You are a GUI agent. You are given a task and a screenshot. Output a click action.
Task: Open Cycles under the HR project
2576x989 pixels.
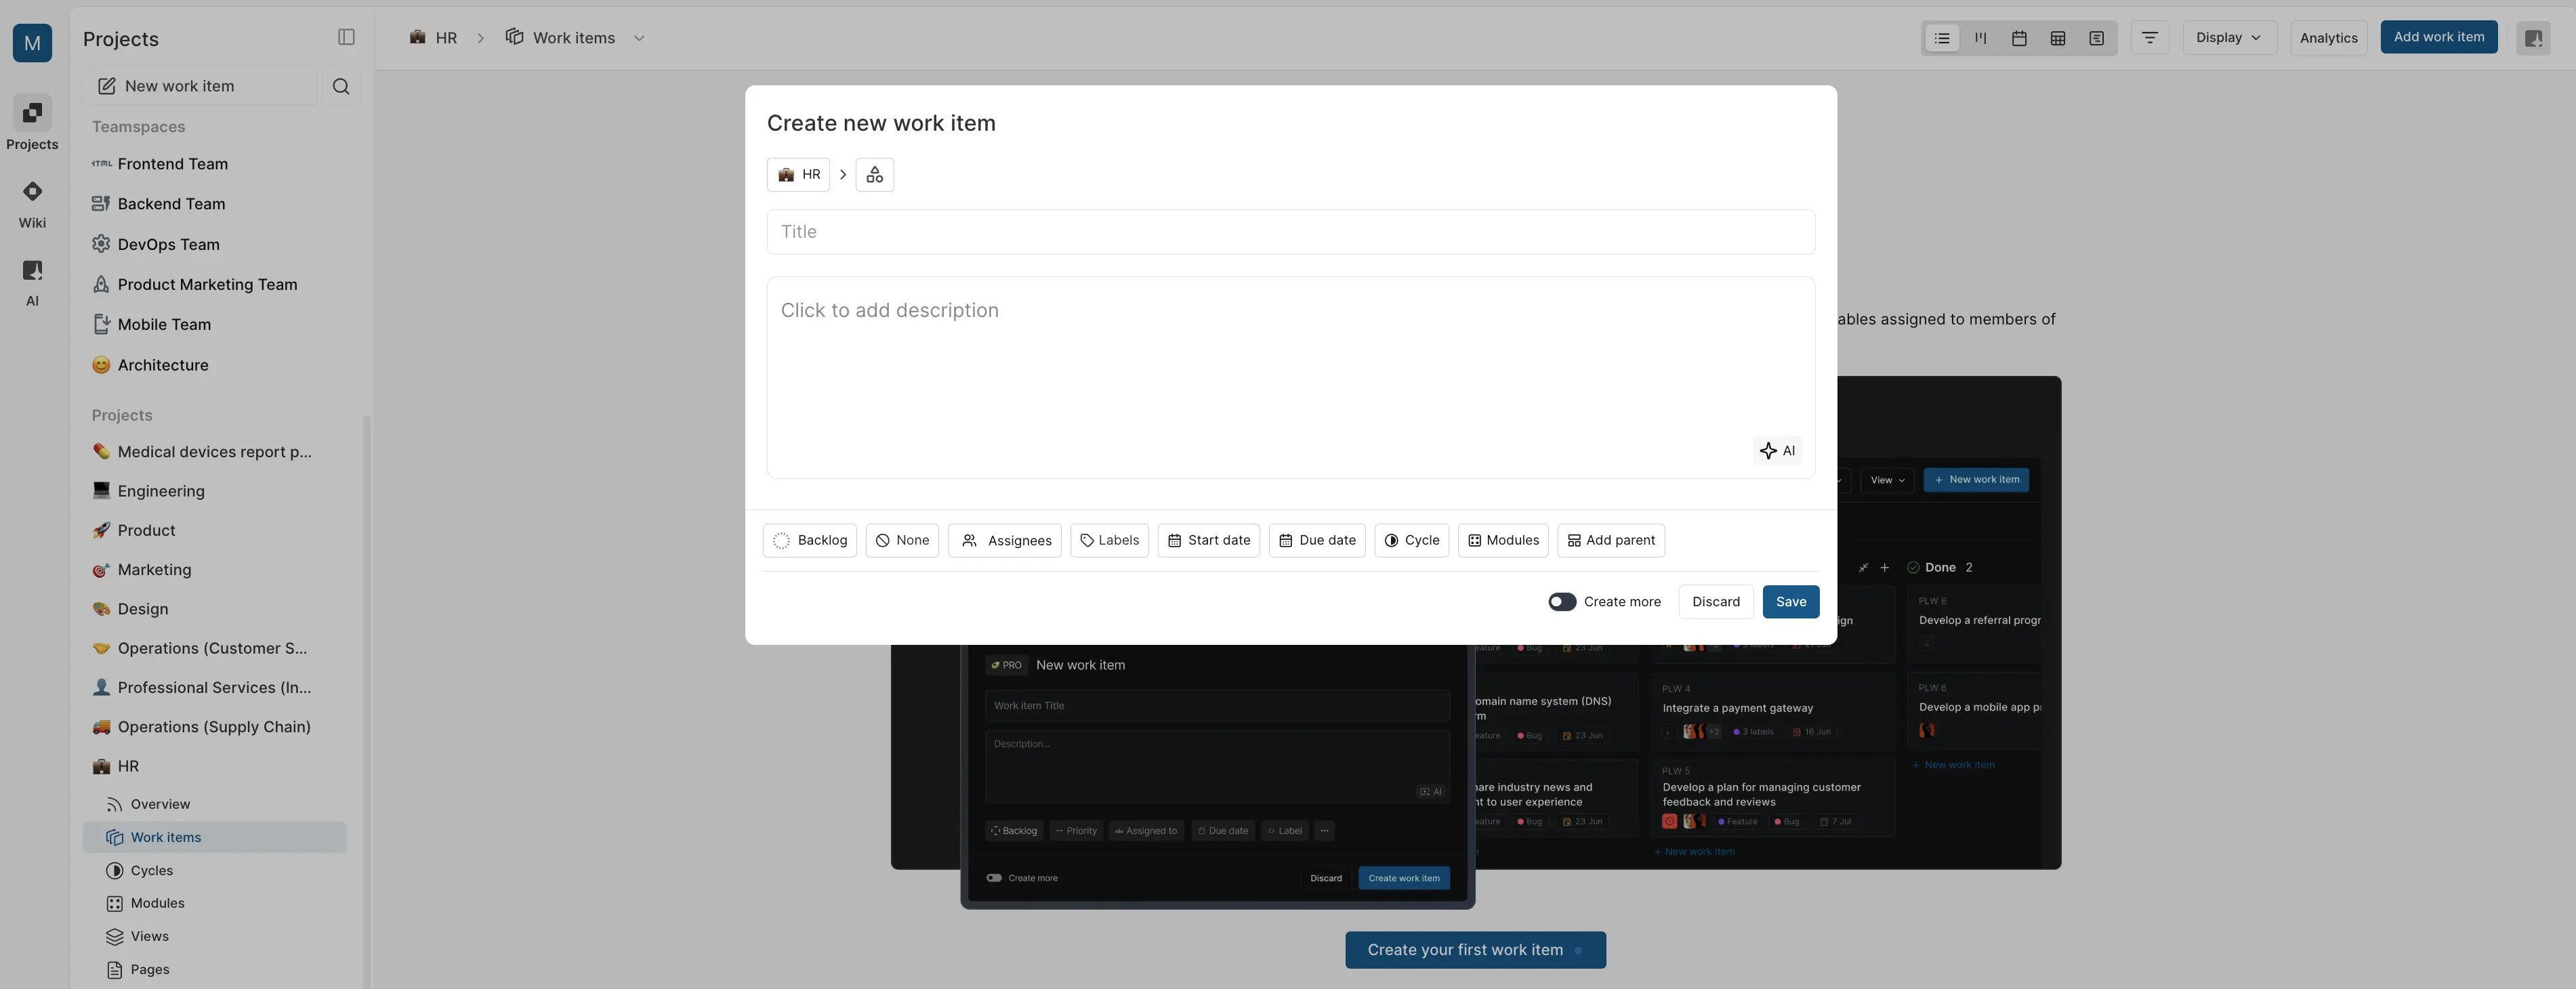coord(152,871)
